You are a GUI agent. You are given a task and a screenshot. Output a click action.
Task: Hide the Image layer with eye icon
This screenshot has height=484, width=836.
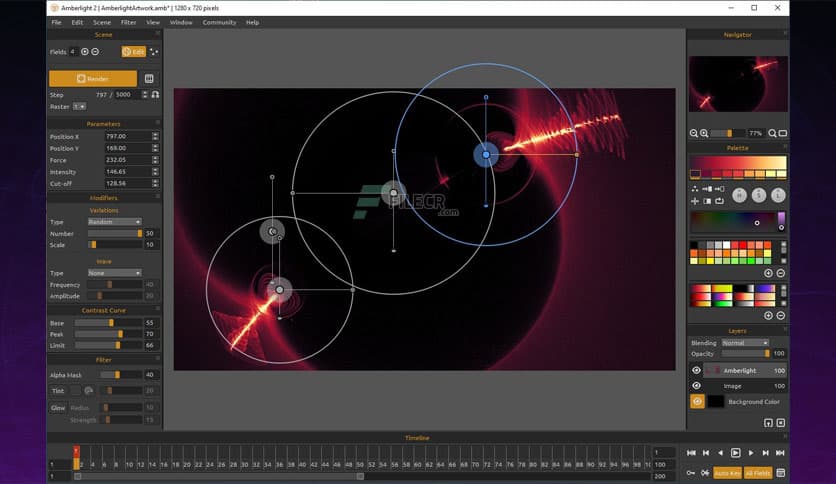[696, 385]
